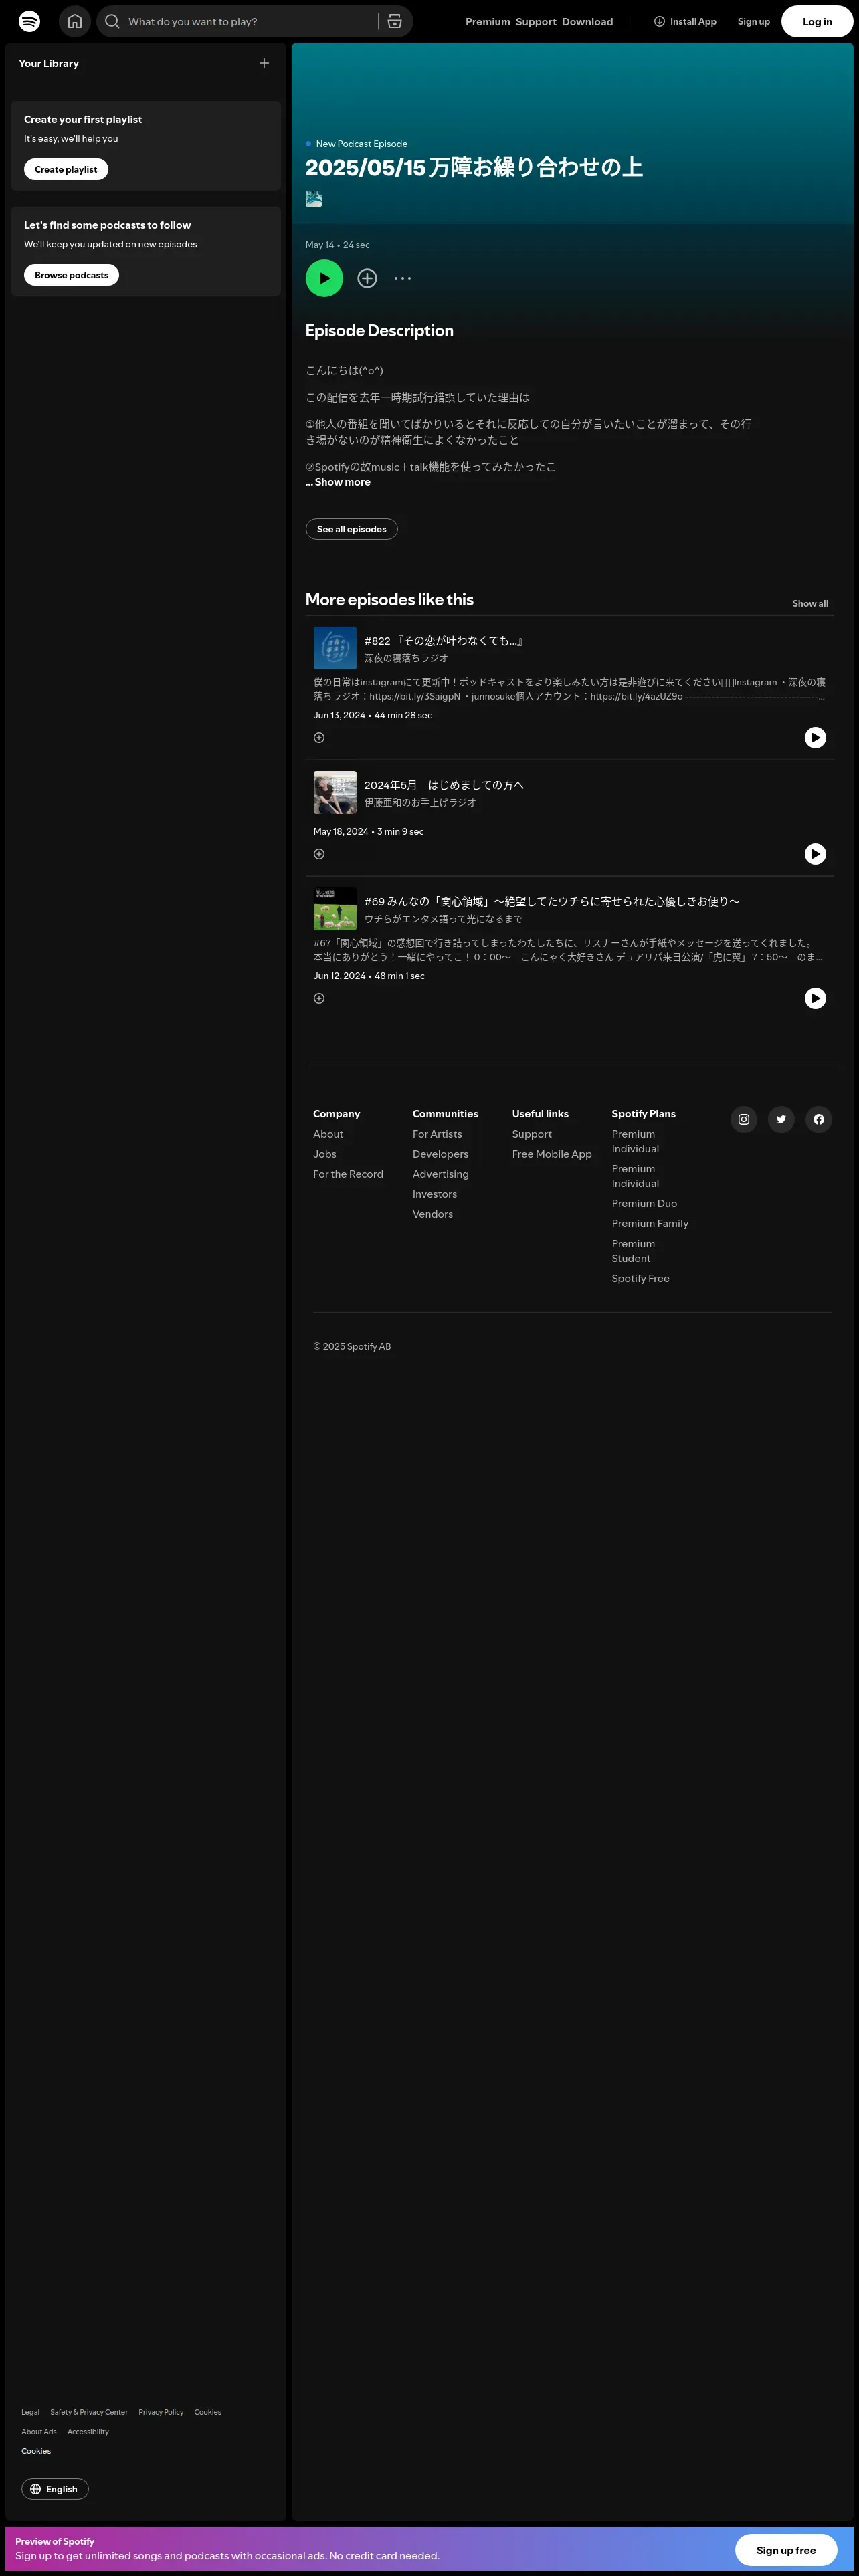The width and height of the screenshot is (859, 2576).
Task: Open Safety & Privacy Center link
Action: (89, 2412)
